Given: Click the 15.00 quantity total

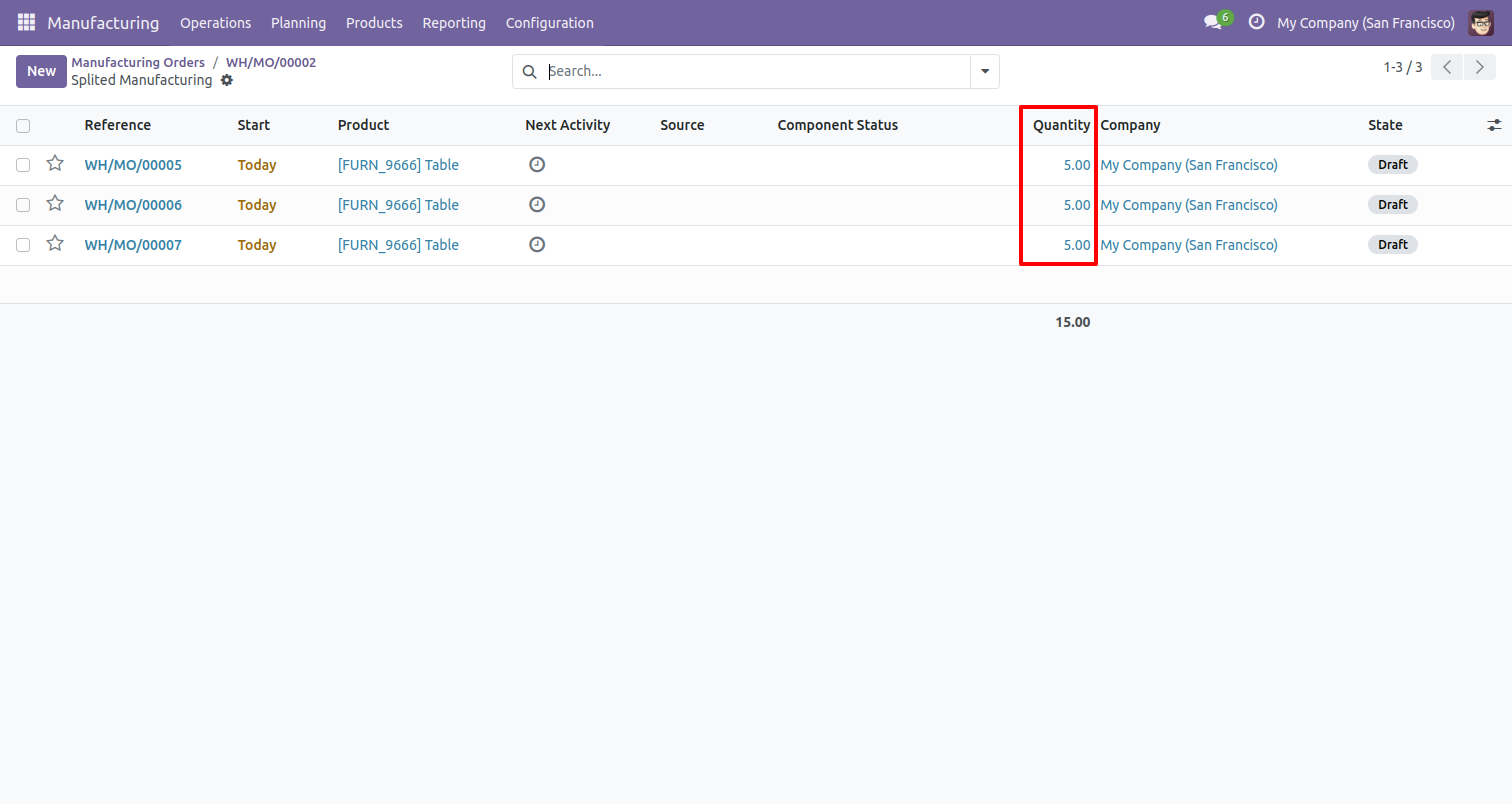Looking at the screenshot, I should coord(1072,322).
